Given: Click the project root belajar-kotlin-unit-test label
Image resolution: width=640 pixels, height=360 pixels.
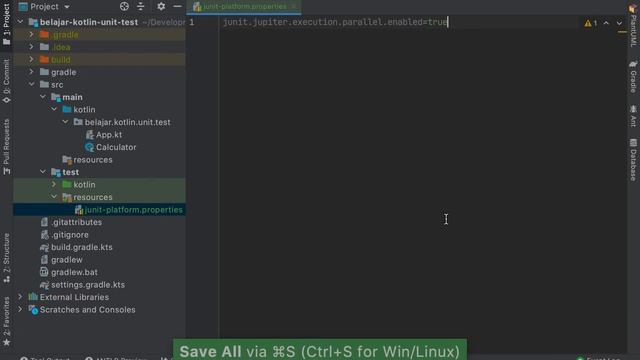Looking at the screenshot, I should coord(89,22).
